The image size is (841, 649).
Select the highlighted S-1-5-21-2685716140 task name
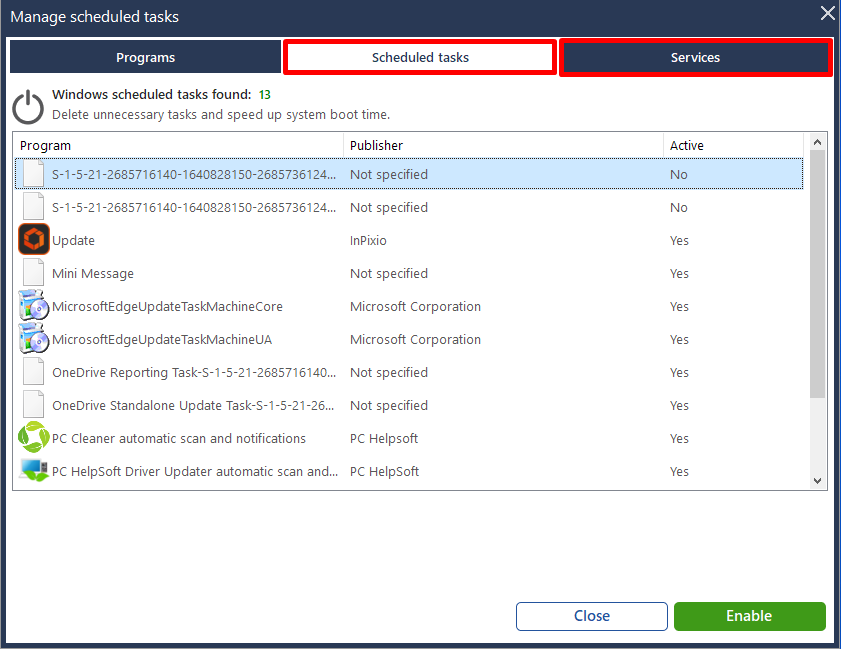194,174
